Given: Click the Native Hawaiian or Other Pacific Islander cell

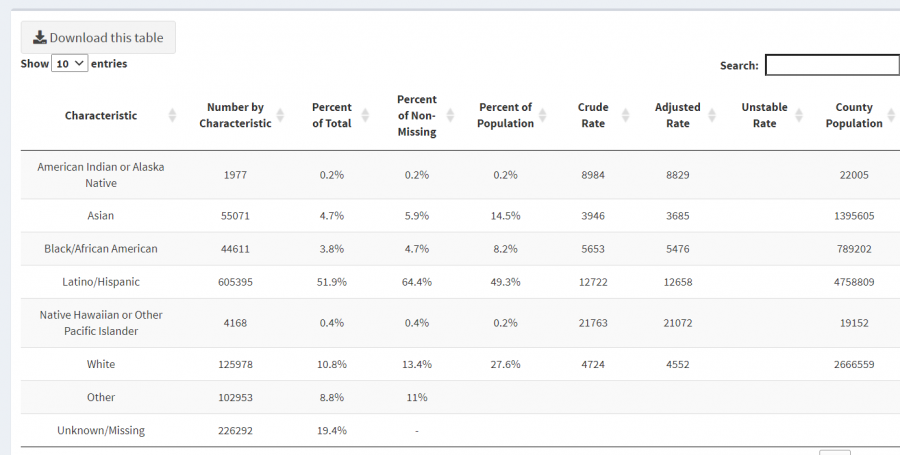Looking at the screenshot, I should click(x=101, y=323).
